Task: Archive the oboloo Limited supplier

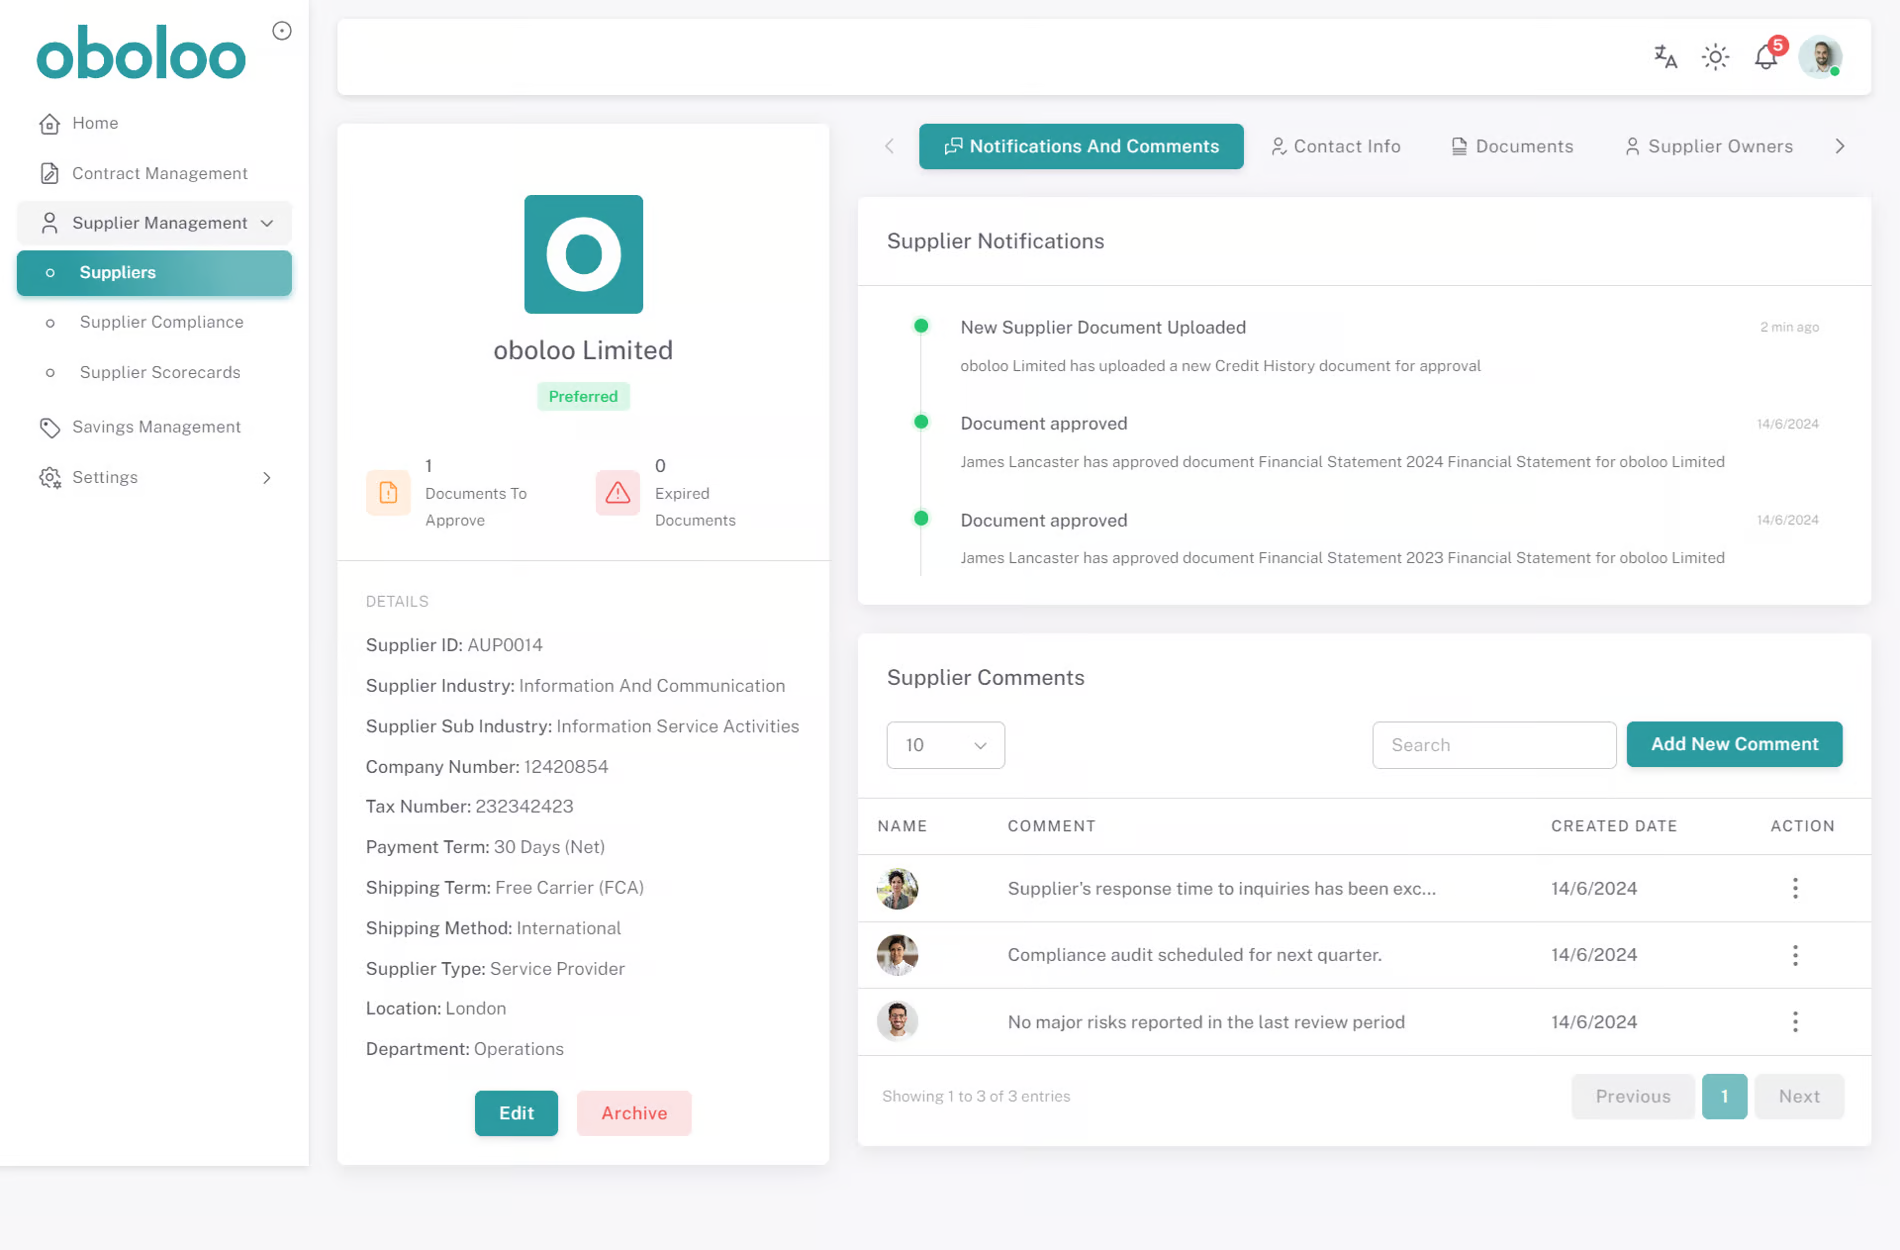Action: coord(634,1113)
